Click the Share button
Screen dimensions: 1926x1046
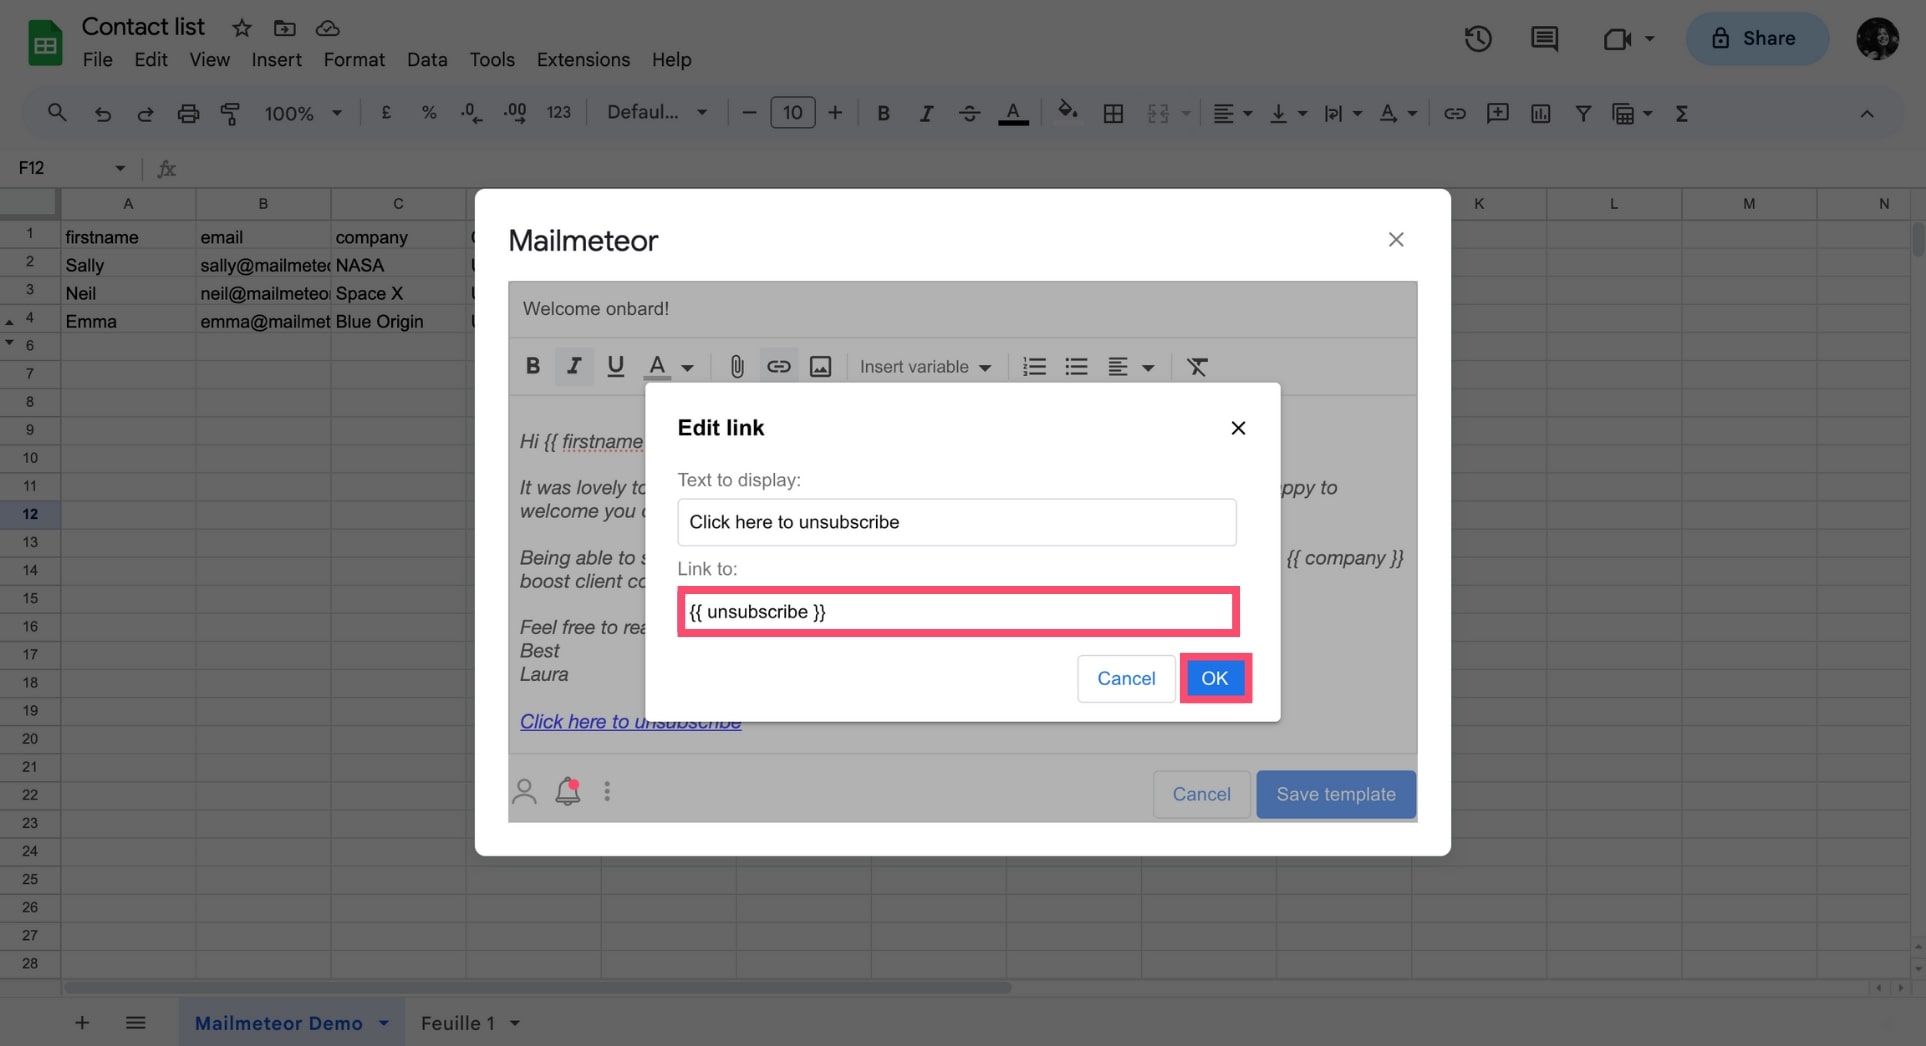(x=1757, y=39)
